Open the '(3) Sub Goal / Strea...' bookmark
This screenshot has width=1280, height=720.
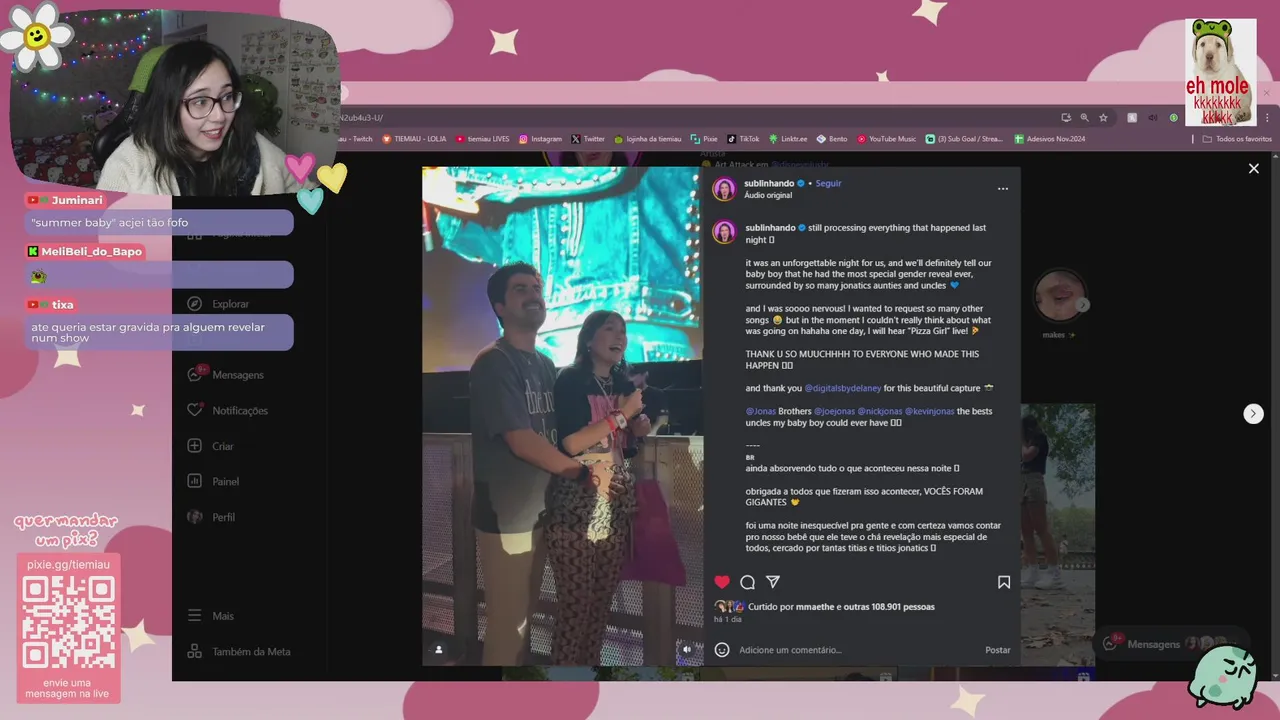[964, 139]
